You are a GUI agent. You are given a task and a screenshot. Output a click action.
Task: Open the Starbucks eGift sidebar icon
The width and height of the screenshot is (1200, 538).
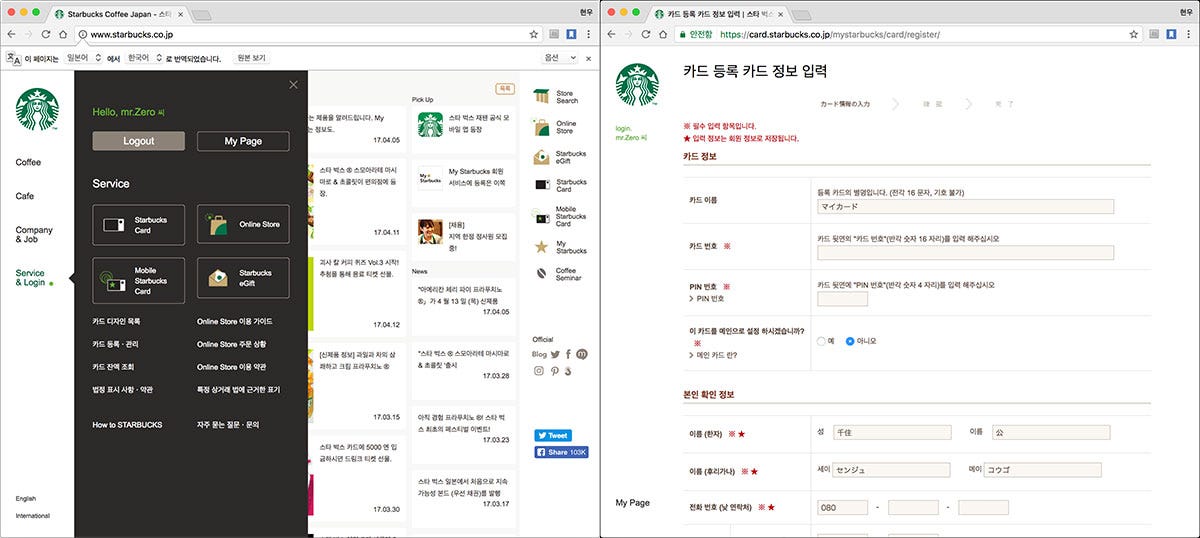540,157
